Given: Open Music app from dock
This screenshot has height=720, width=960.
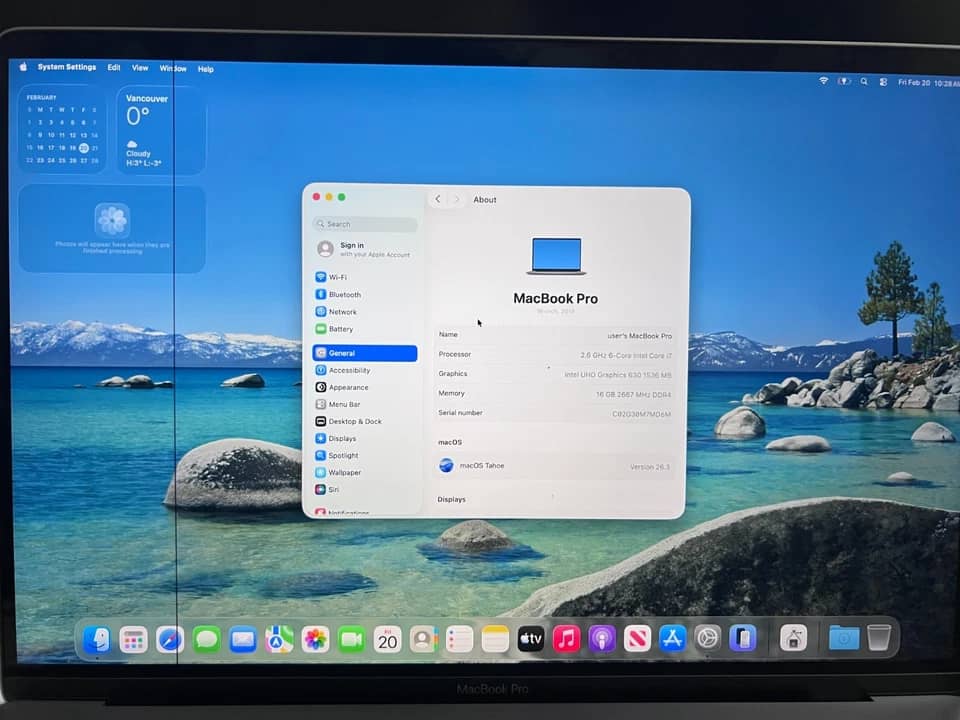Looking at the screenshot, I should click(x=566, y=640).
